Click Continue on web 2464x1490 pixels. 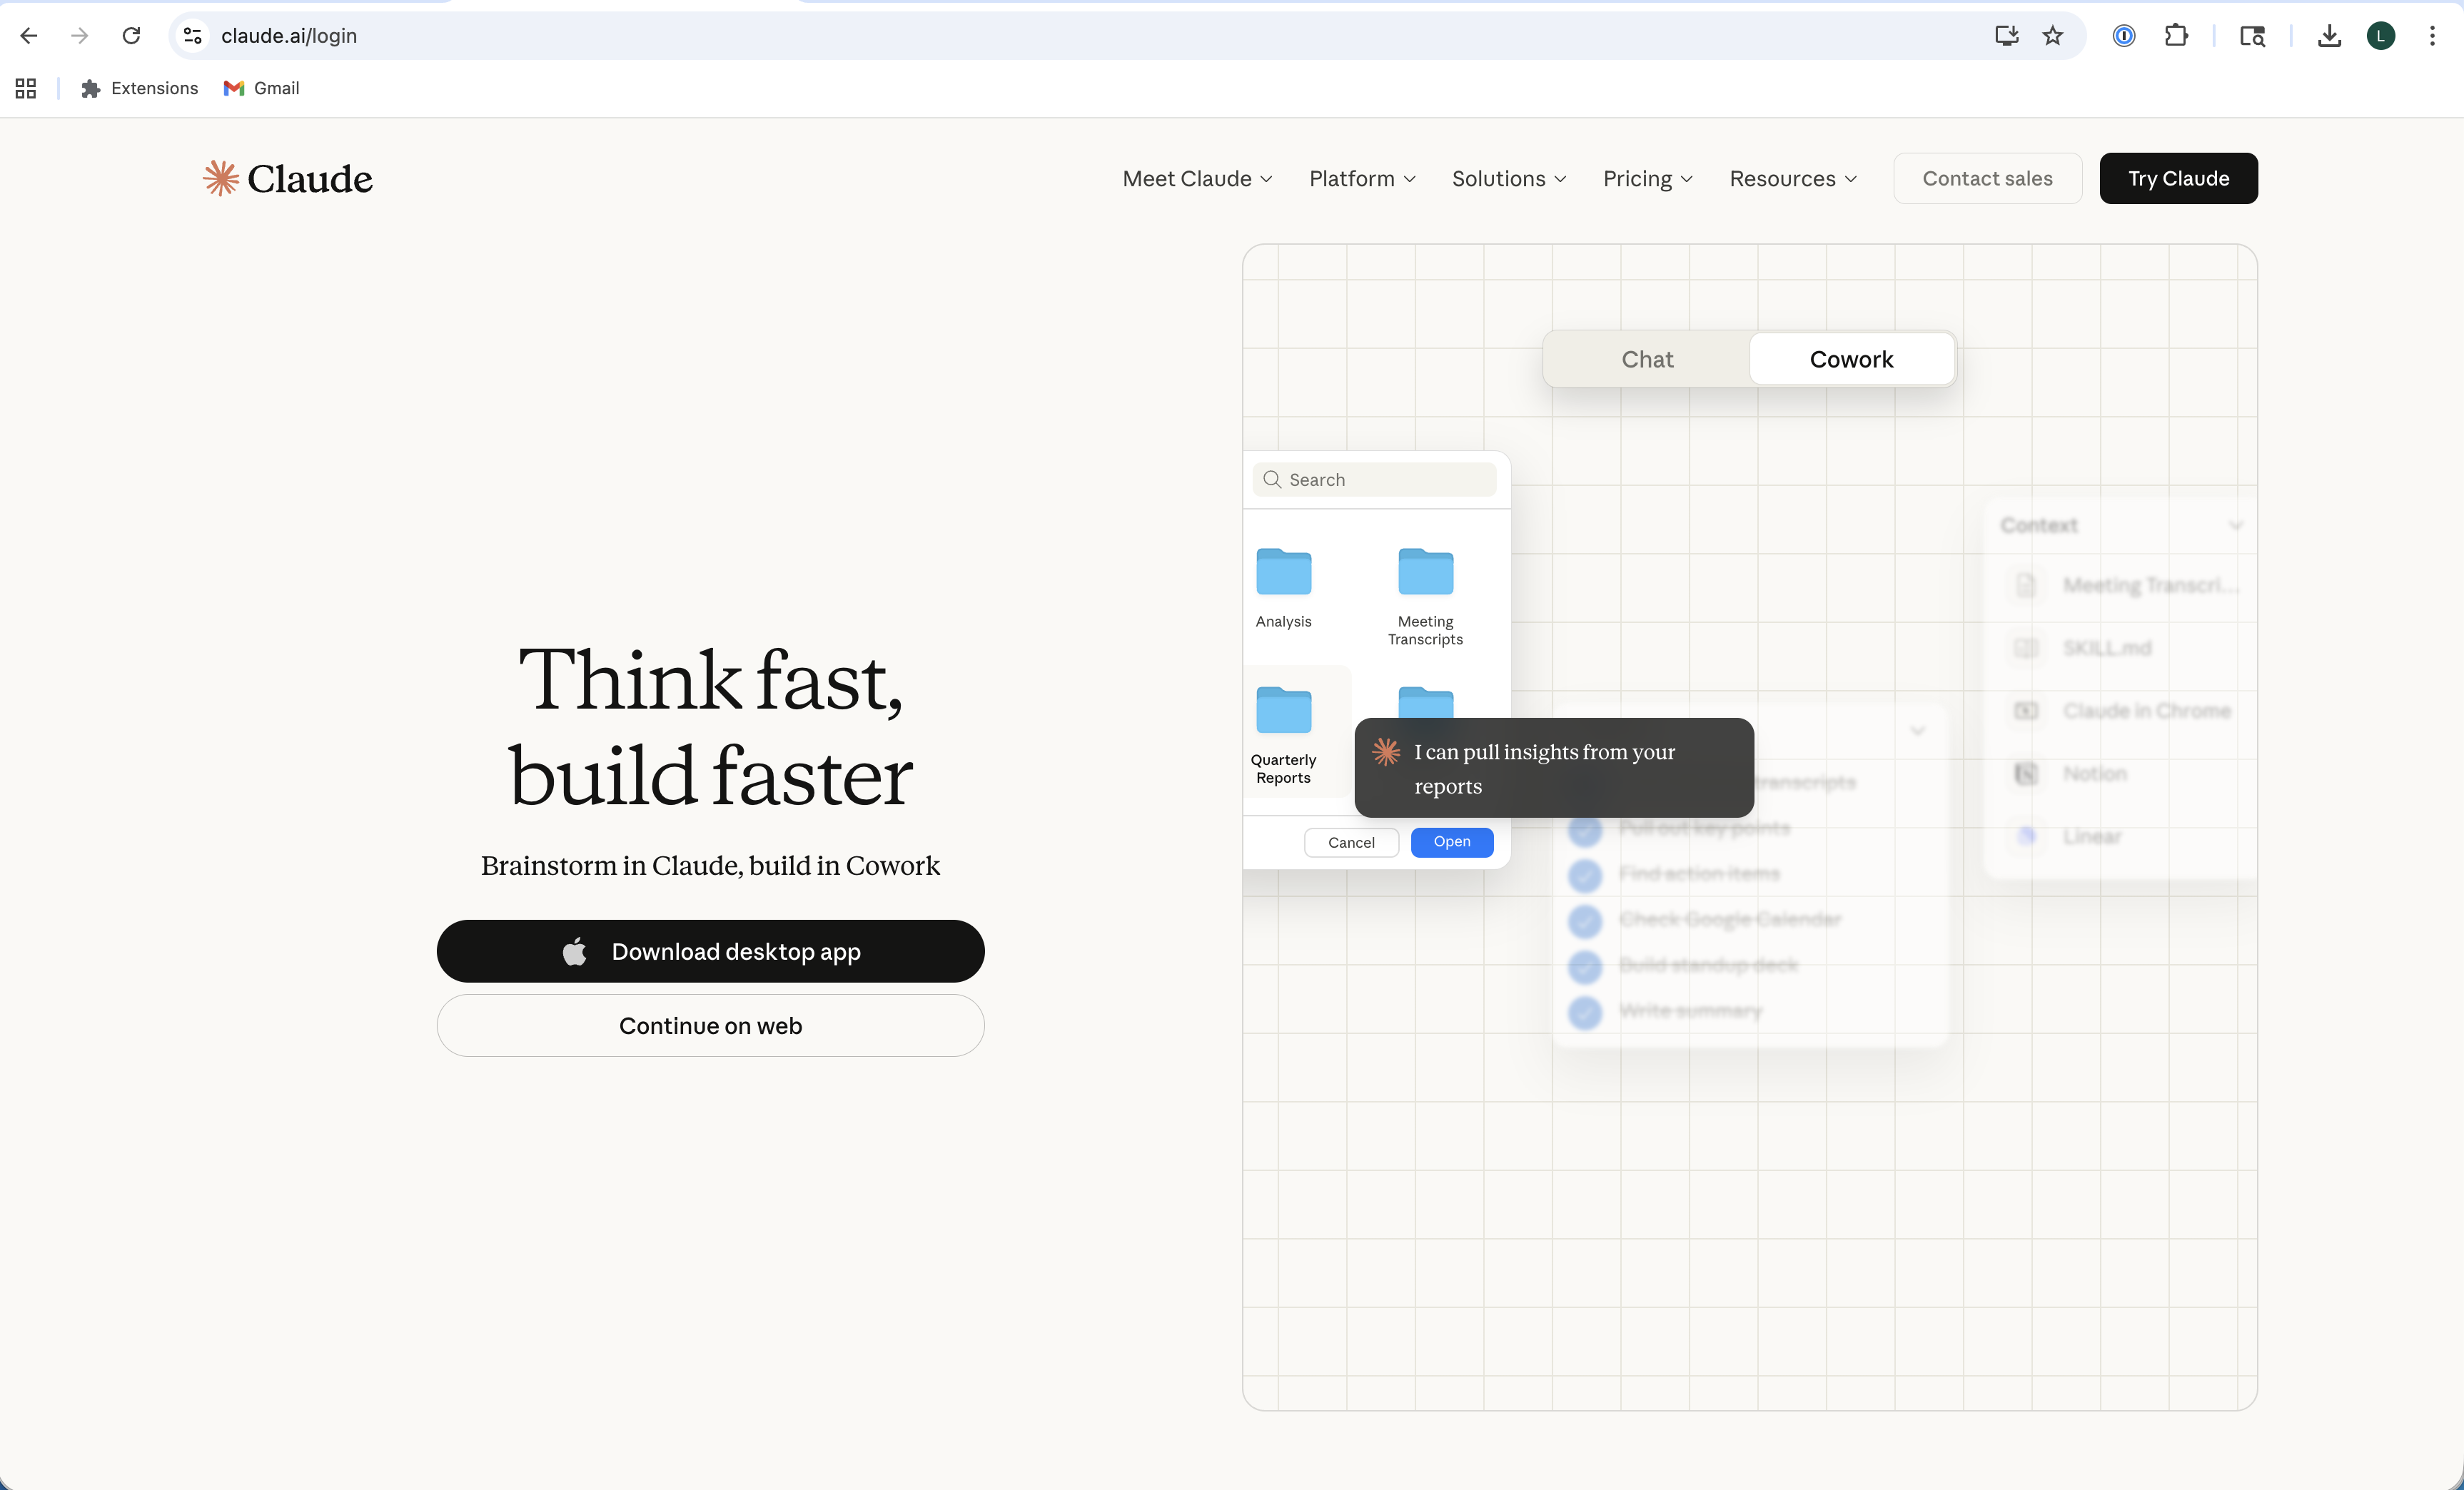710,1025
